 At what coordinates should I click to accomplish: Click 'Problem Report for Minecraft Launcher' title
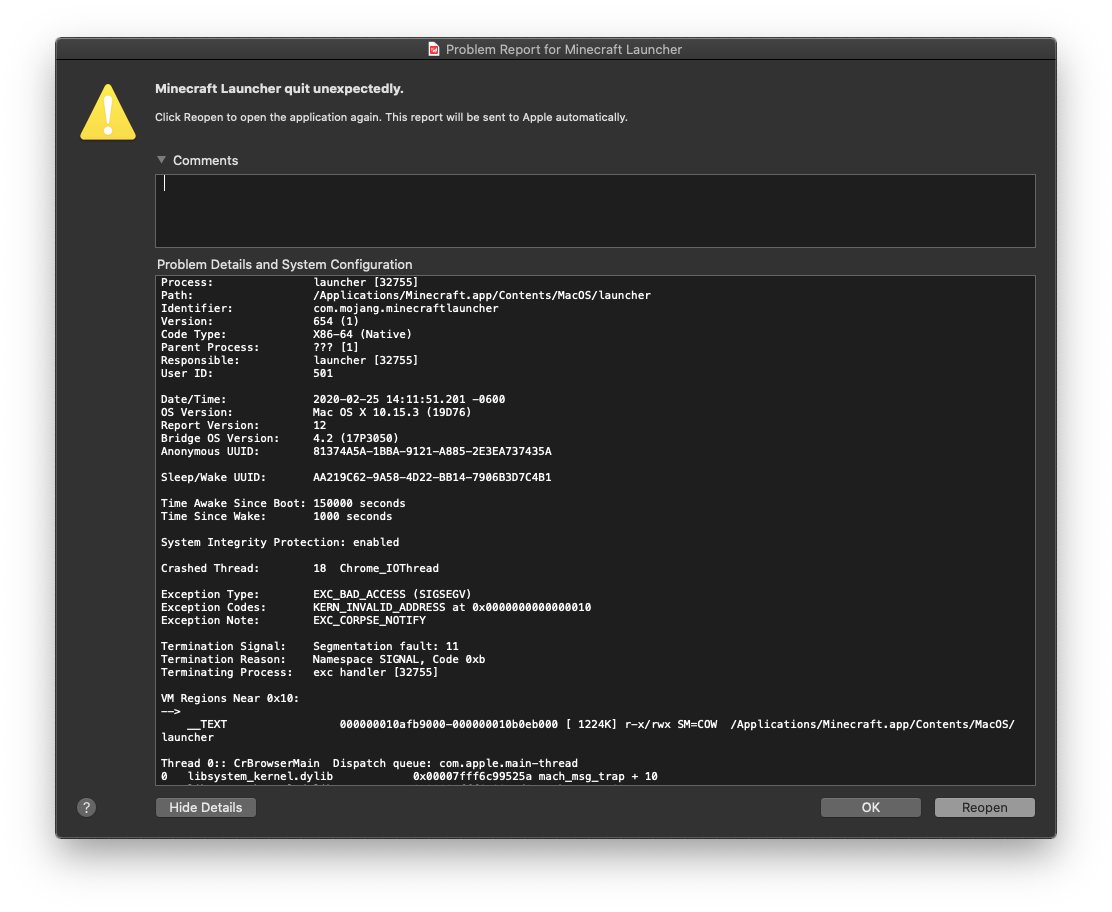click(564, 50)
